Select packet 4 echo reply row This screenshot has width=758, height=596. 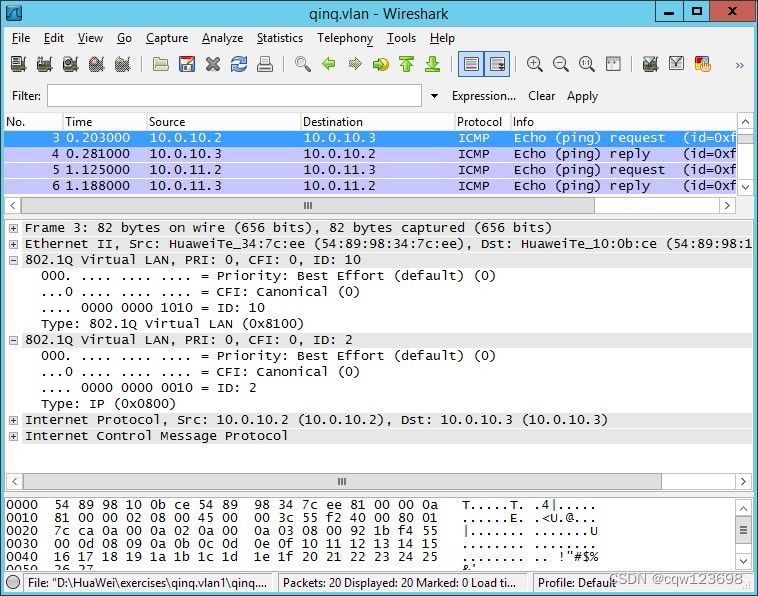point(370,154)
